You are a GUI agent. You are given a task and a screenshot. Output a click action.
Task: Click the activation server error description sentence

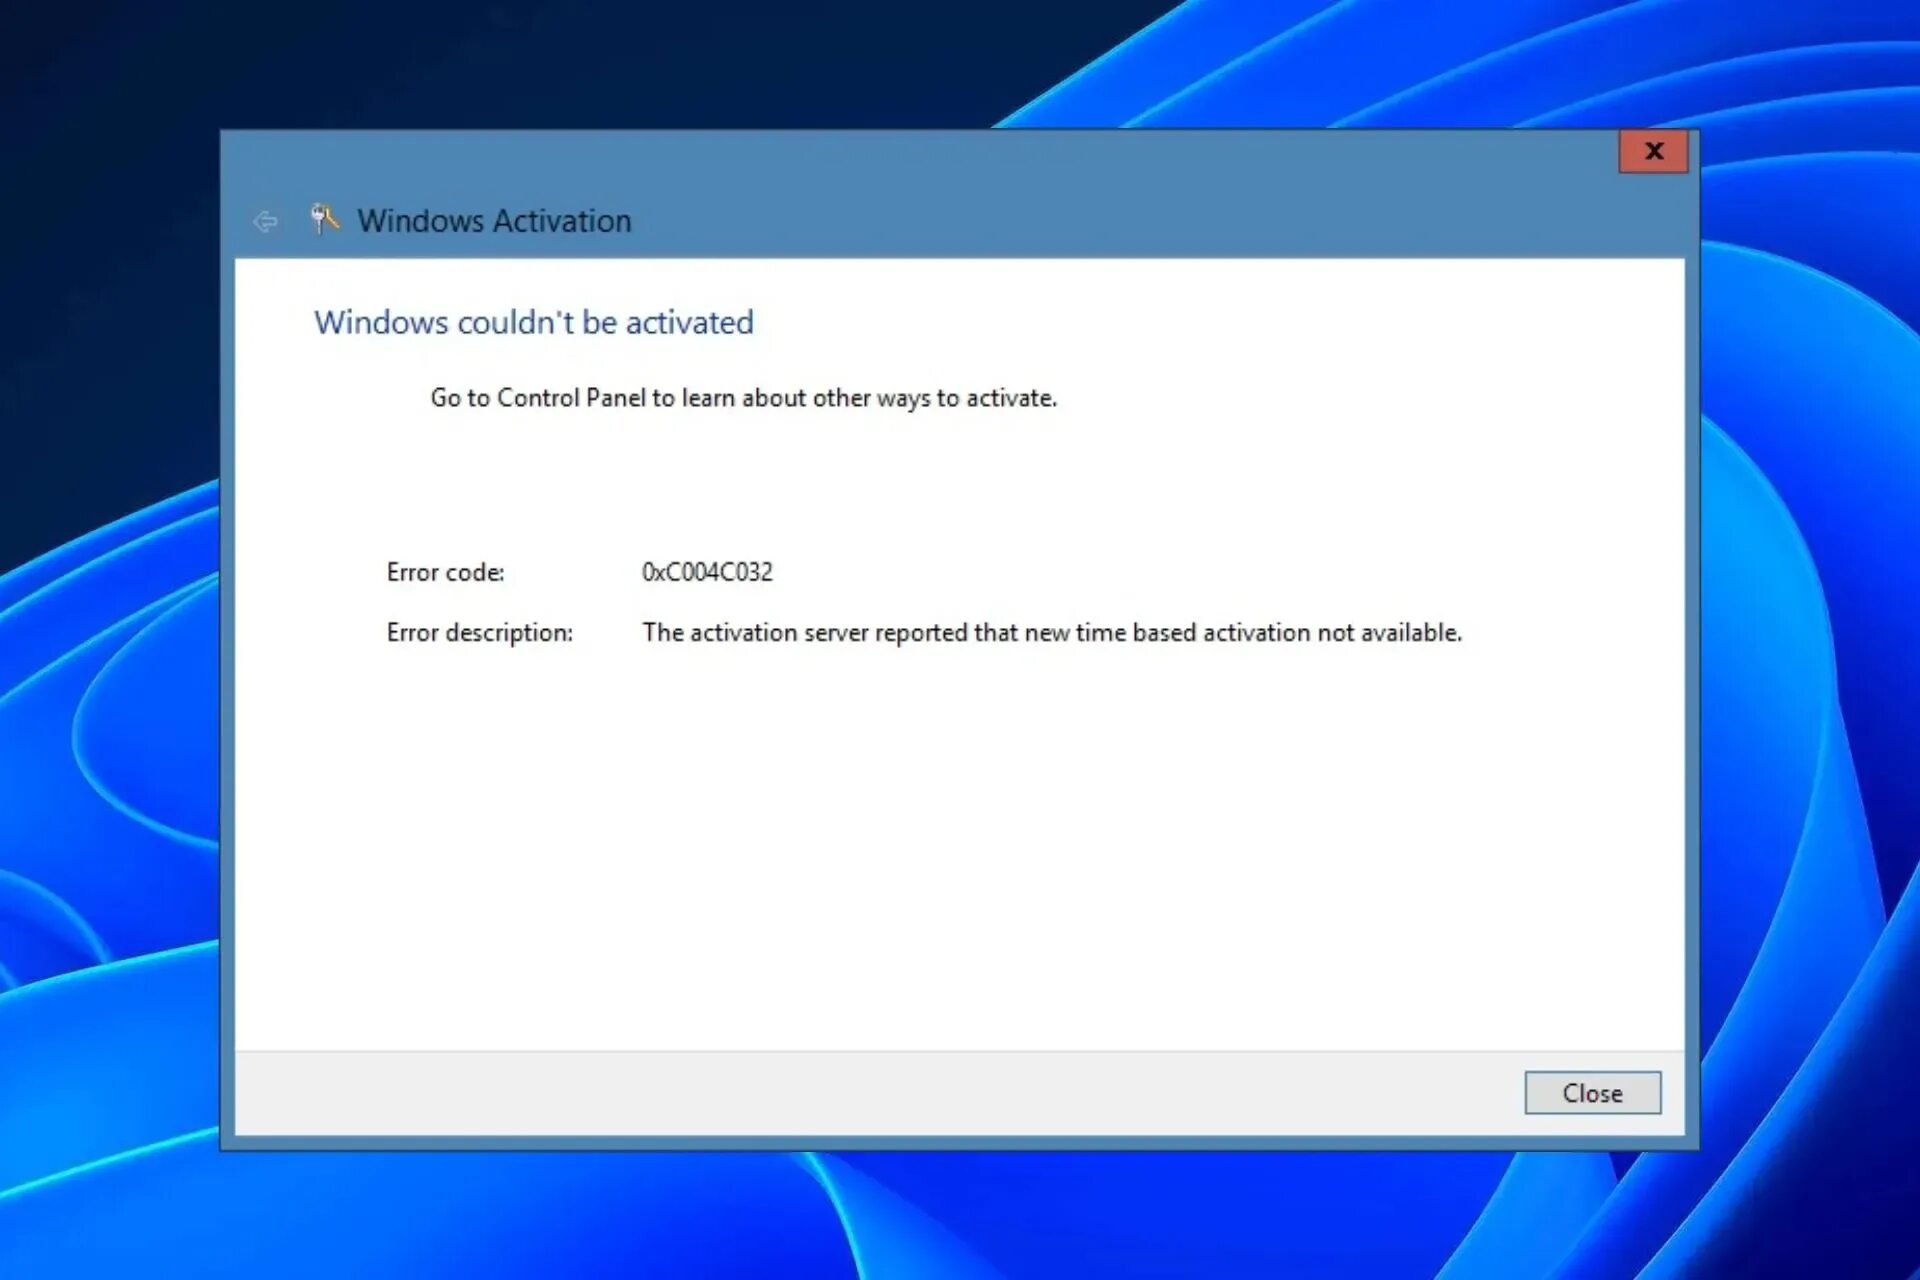[x=1051, y=633]
